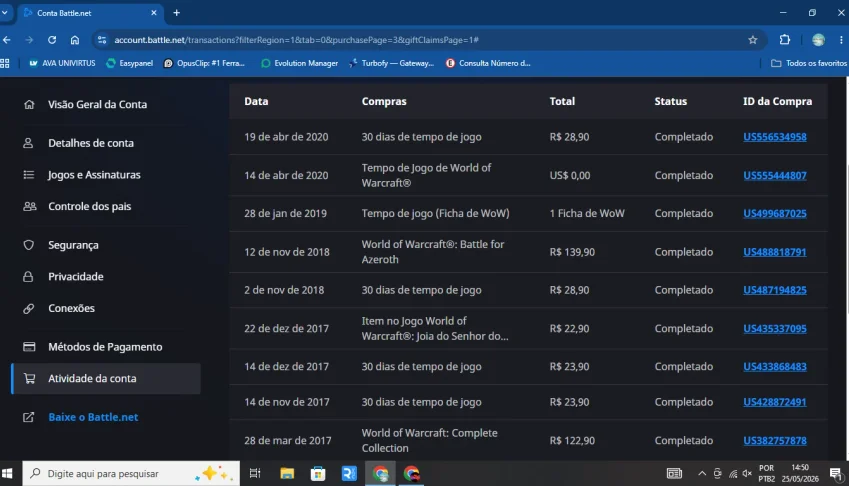
Task: Open purchase ID US487194825
Action: 775,290
